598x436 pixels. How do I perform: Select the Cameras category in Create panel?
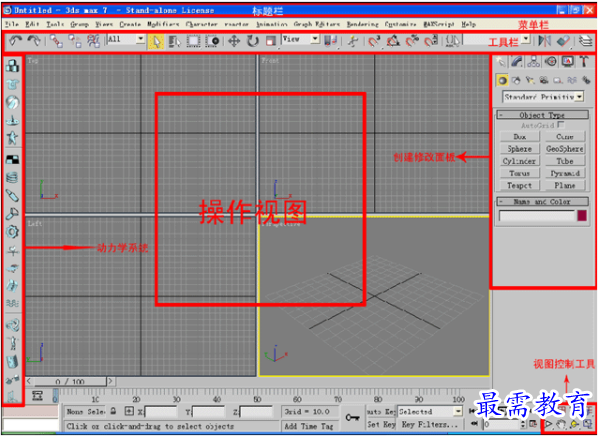click(543, 80)
